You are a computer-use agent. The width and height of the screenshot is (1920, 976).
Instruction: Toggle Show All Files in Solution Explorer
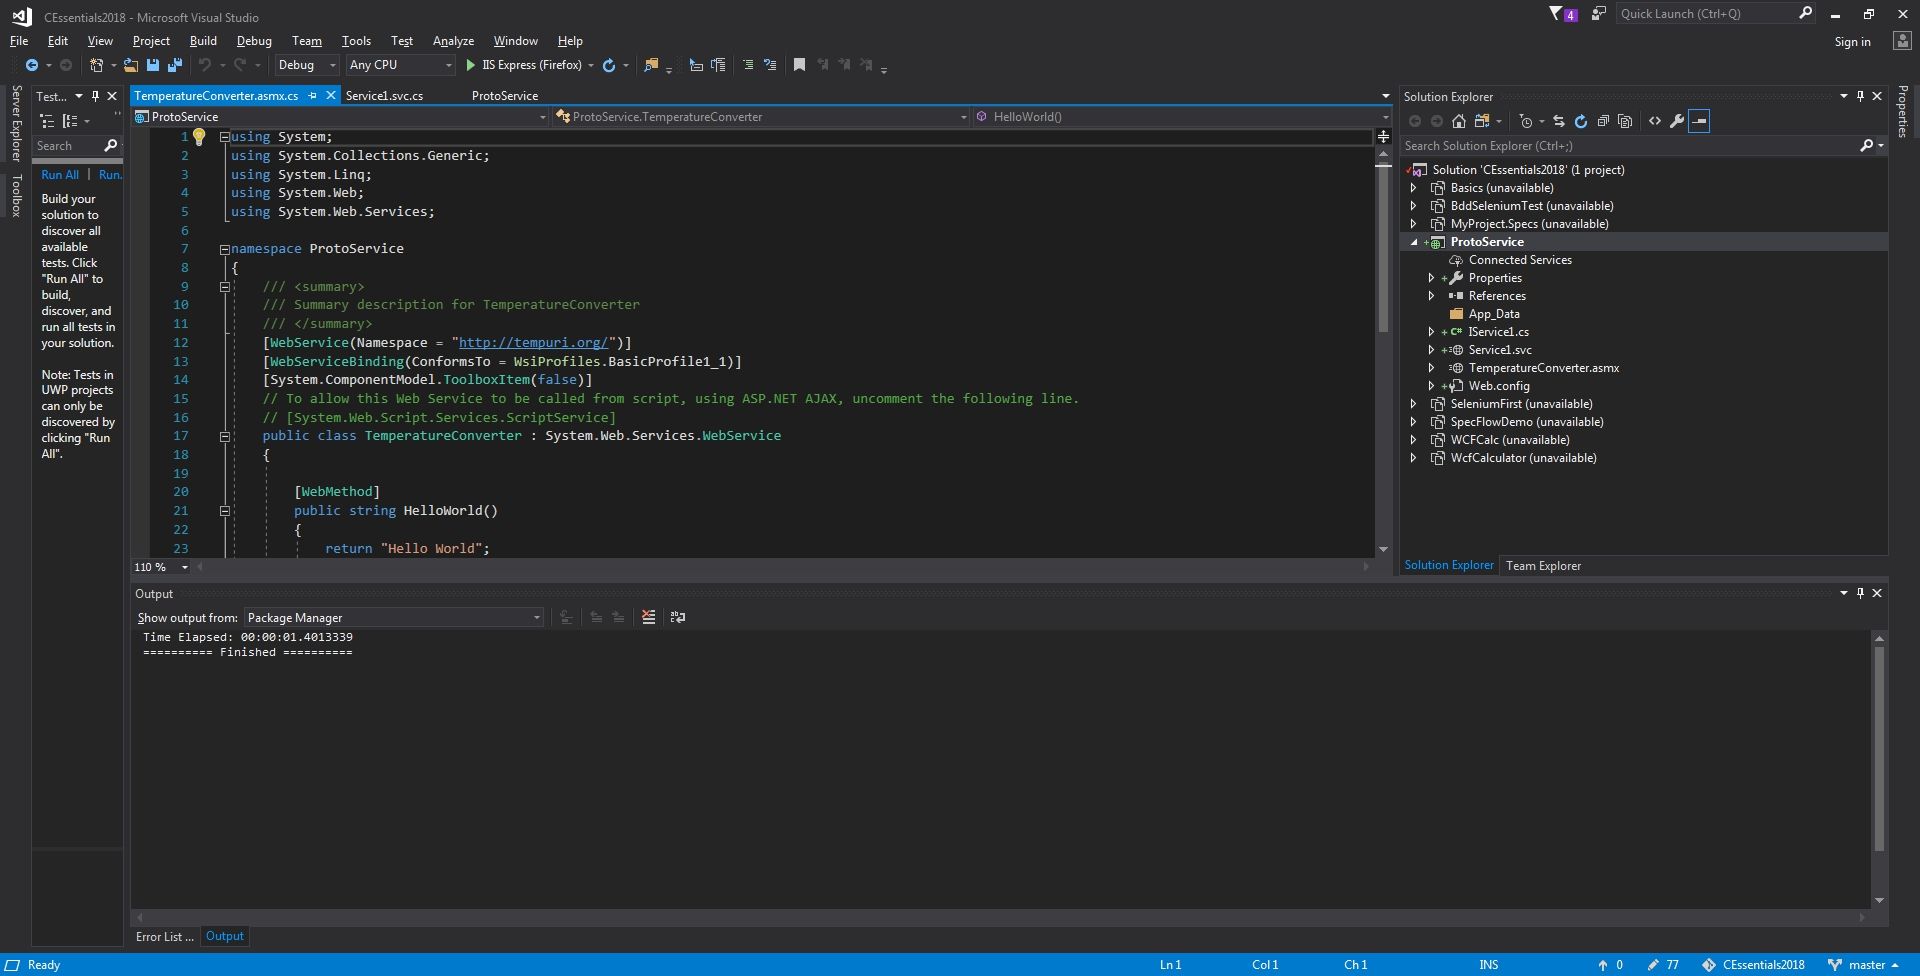coord(1625,121)
